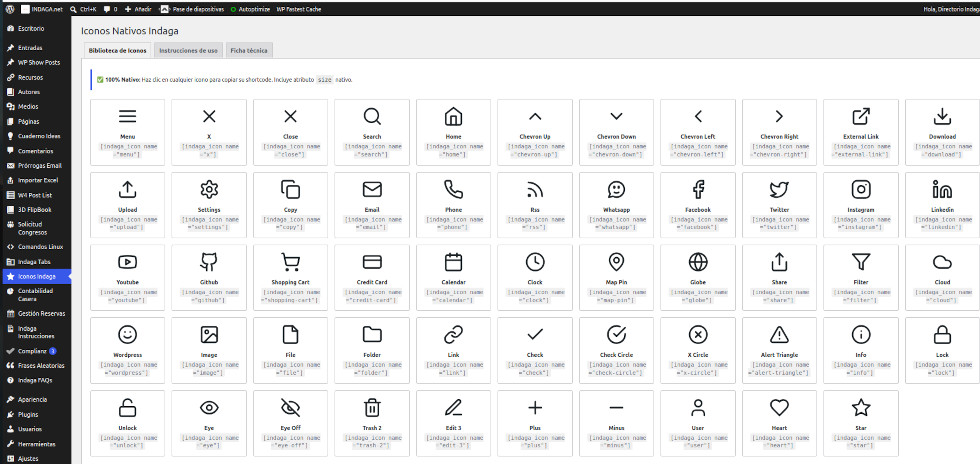Click the Settings gear icon card
The image size is (980, 464).
click(x=209, y=204)
